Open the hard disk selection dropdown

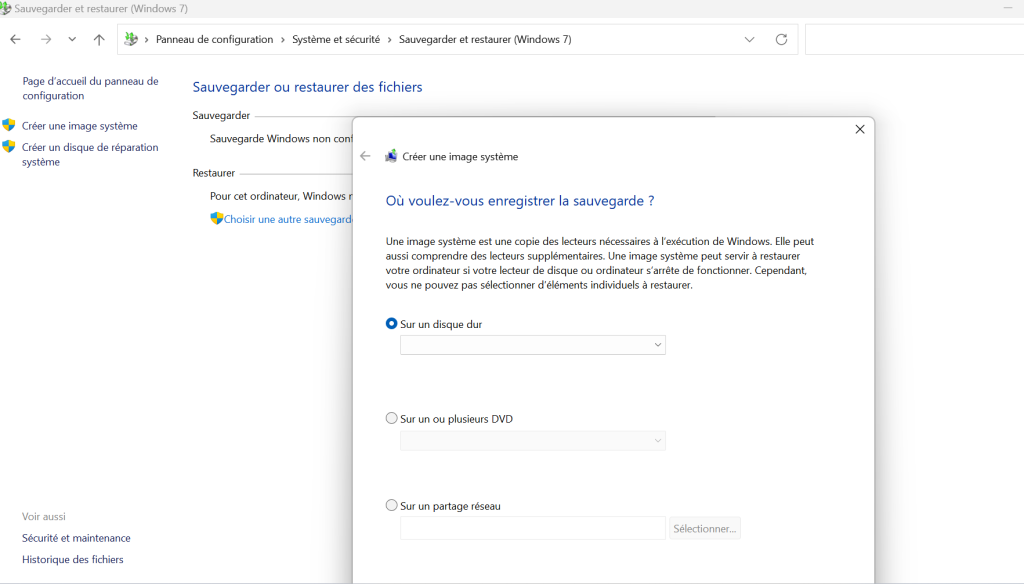pyautogui.click(x=533, y=345)
